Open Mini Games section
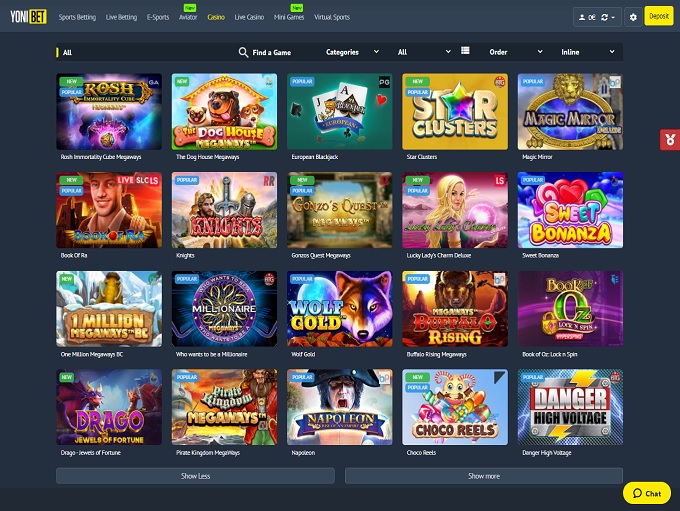The width and height of the screenshot is (680, 511). (289, 17)
